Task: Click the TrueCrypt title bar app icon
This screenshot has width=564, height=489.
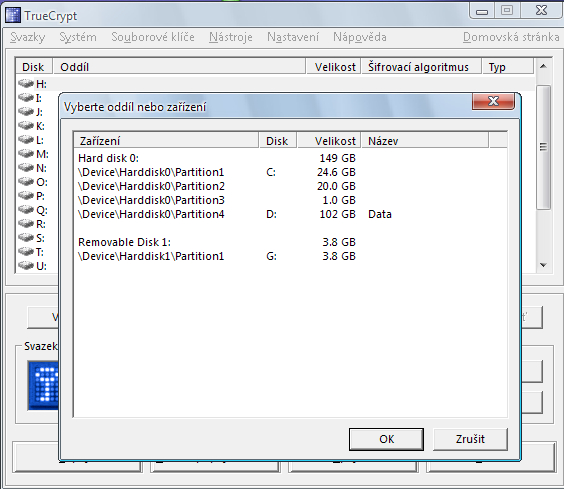Action: [13, 15]
